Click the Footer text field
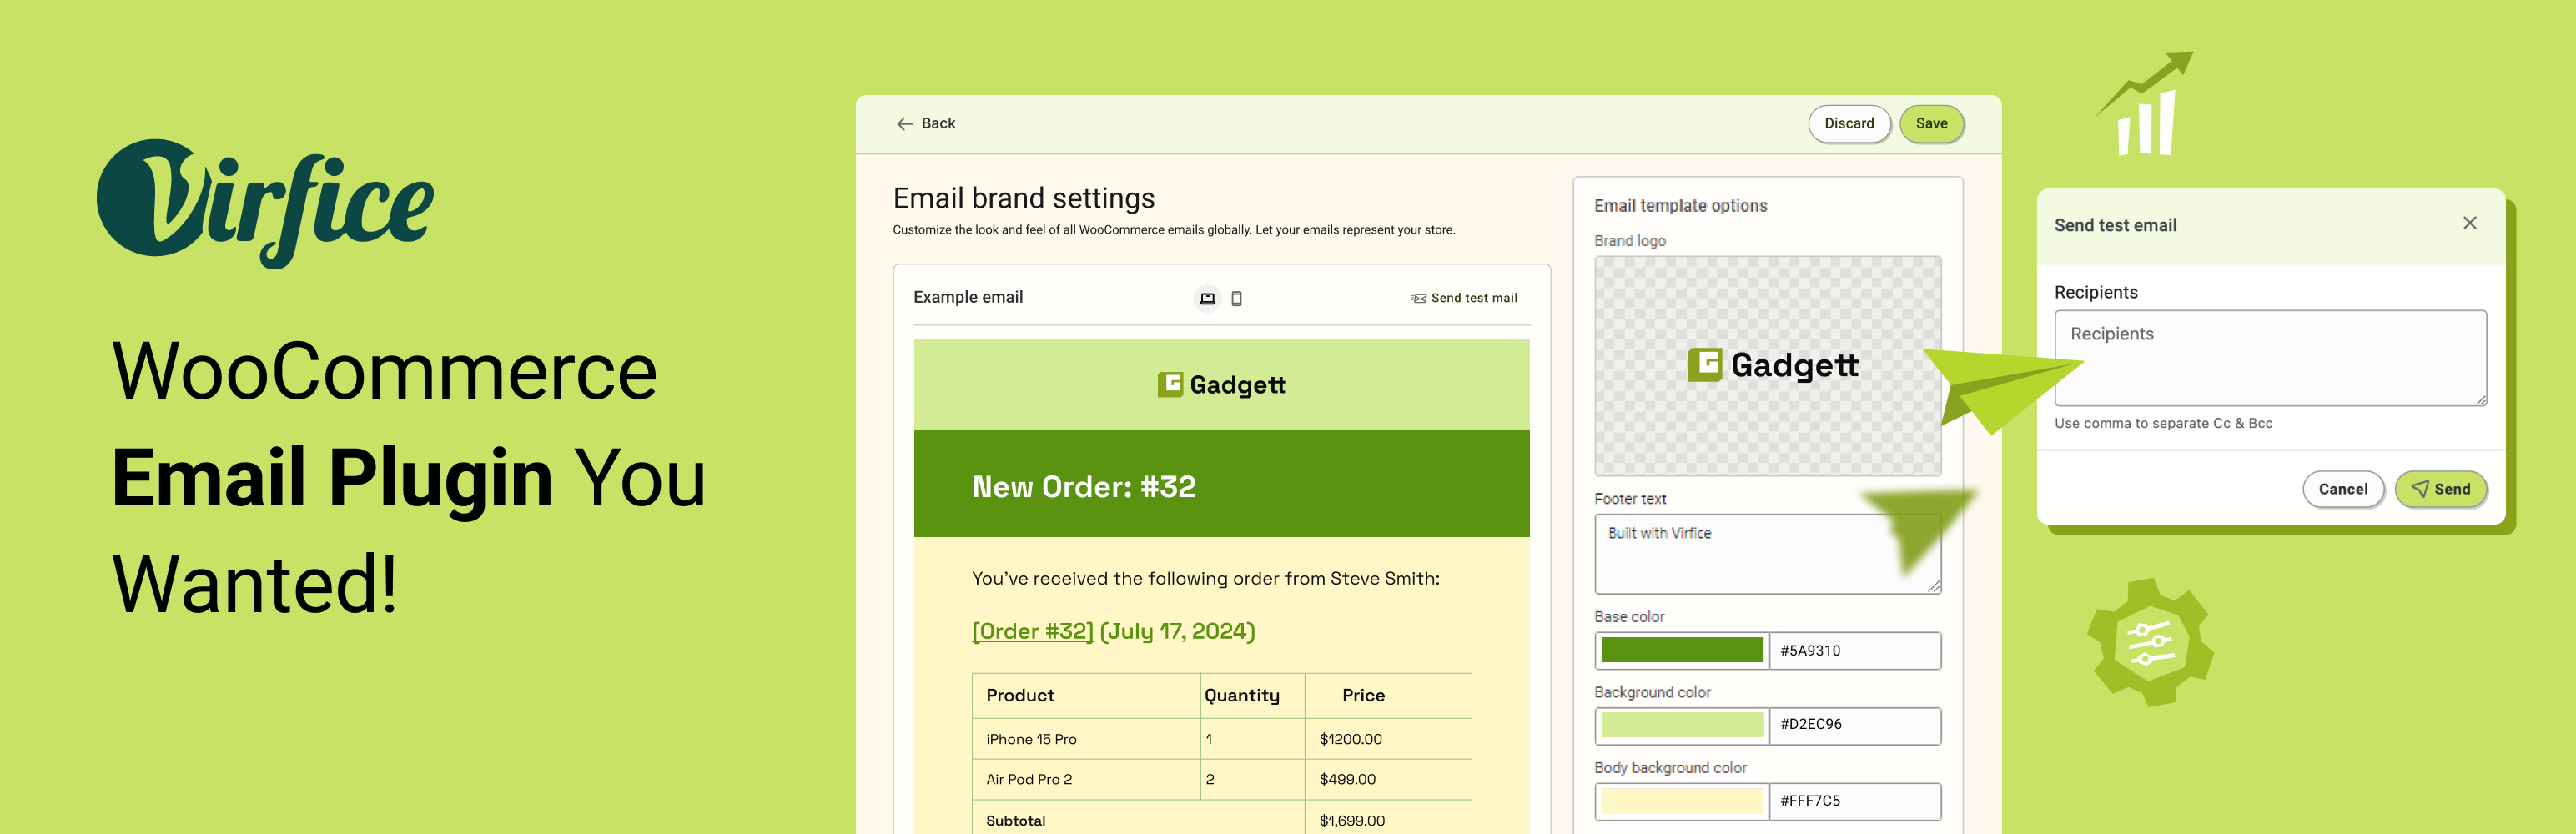Screen dimensions: 2576x834 coord(1767,554)
